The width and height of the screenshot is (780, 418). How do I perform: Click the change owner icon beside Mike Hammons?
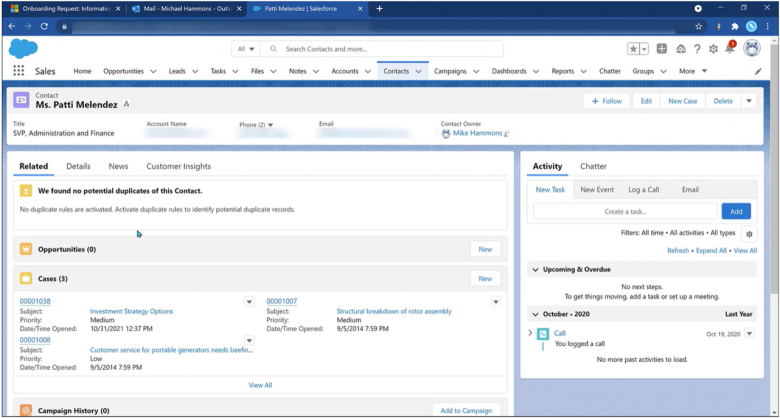tap(506, 133)
